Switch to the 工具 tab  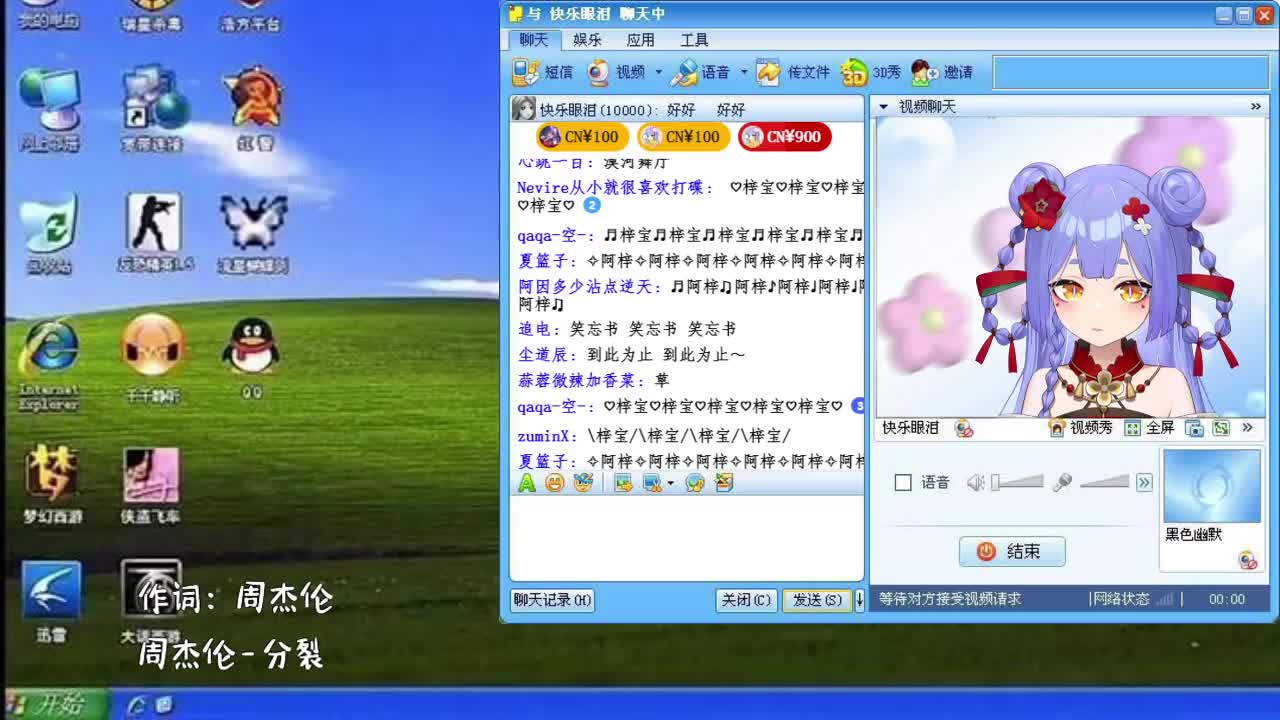pos(694,40)
